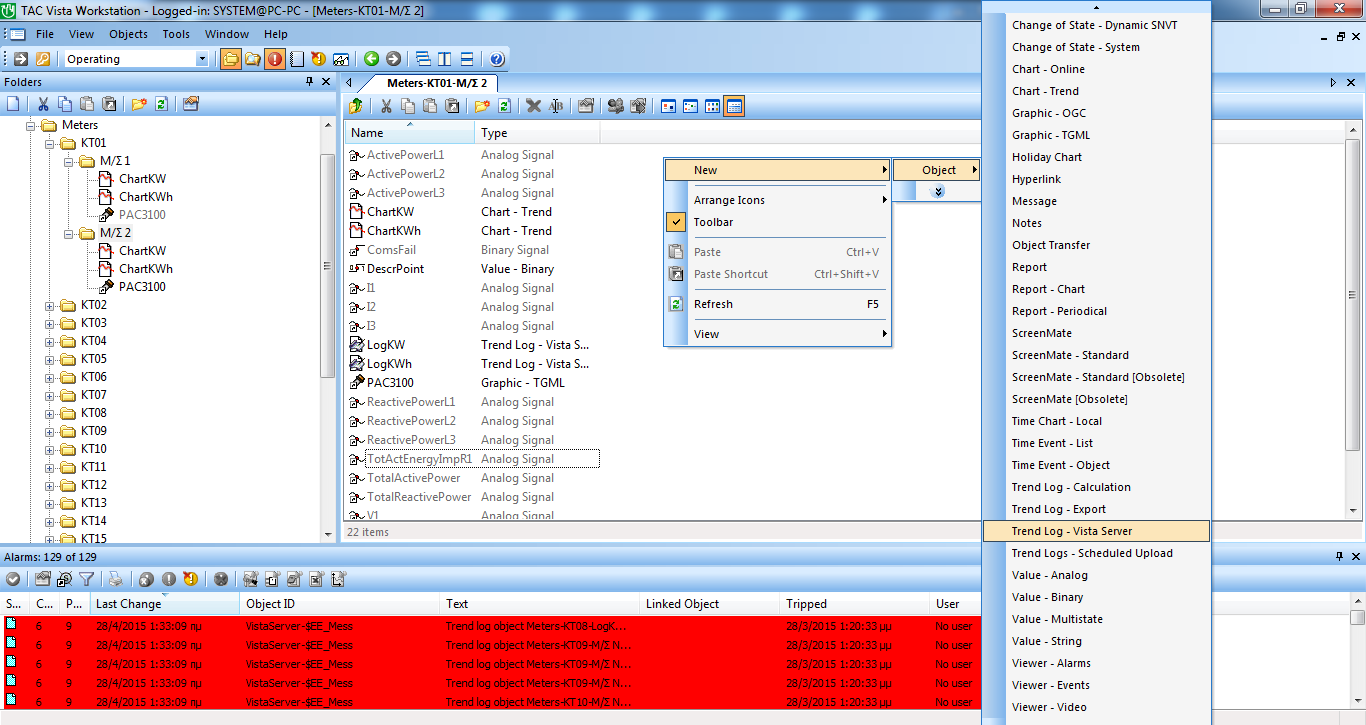Open the Operating mode dropdown
The height and width of the screenshot is (725, 1366).
coord(202,59)
